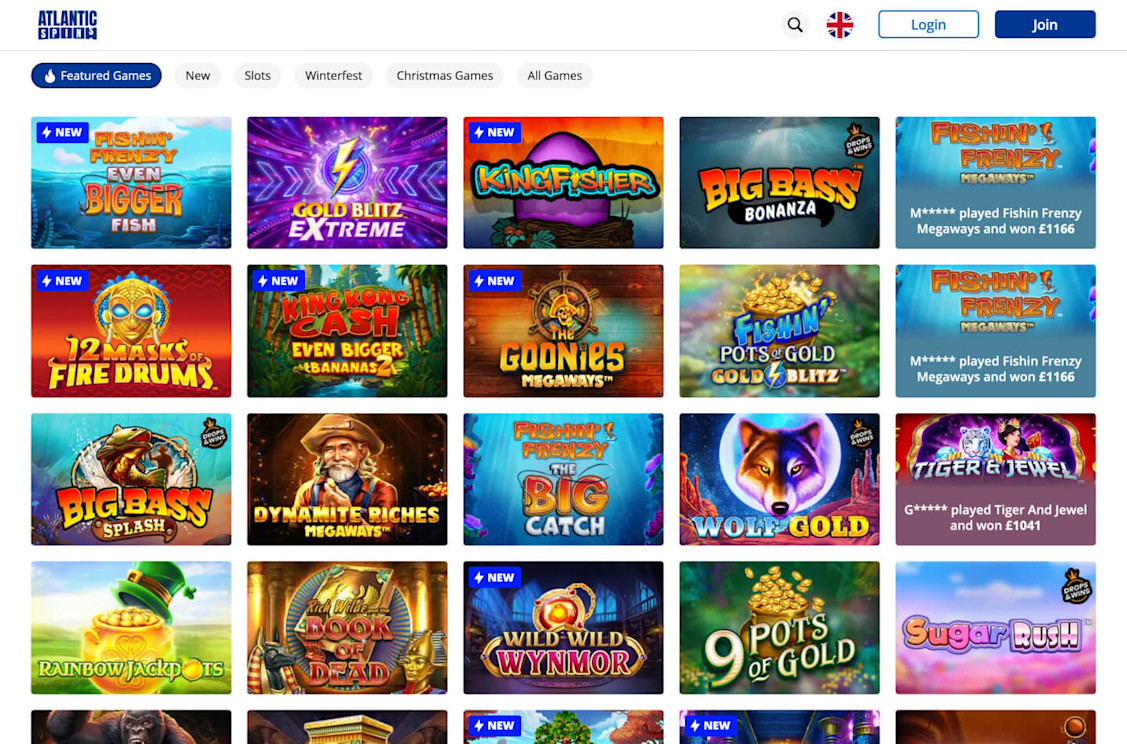Click NEW badge on Fishin' Frenzy Even Bigger Fish
1127x744 pixels.
[x=63, y=132]
